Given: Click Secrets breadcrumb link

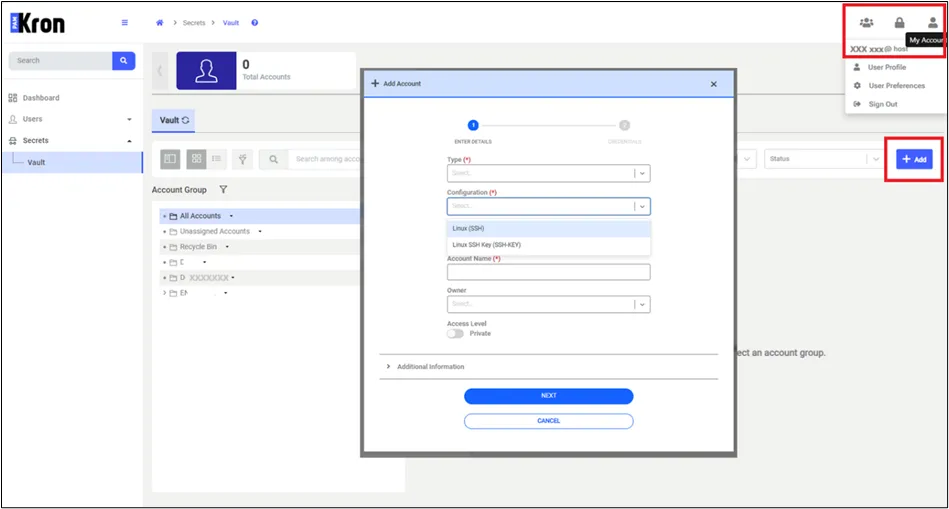Looking at the screenshot, I should (194, 23).
